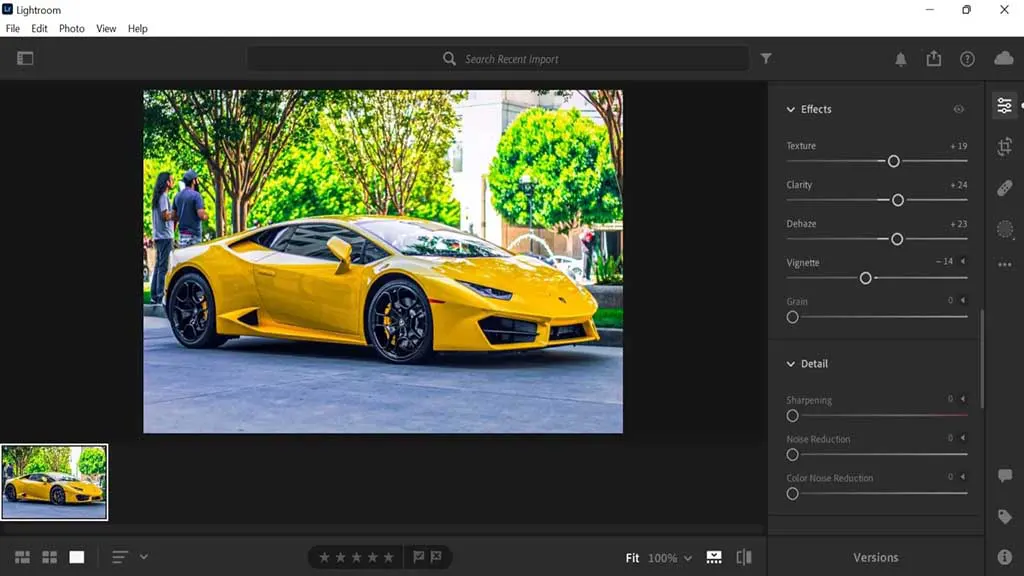Screen dimensions: 1024x576
Task: Click the Fit zoom button
Action: 632,558
